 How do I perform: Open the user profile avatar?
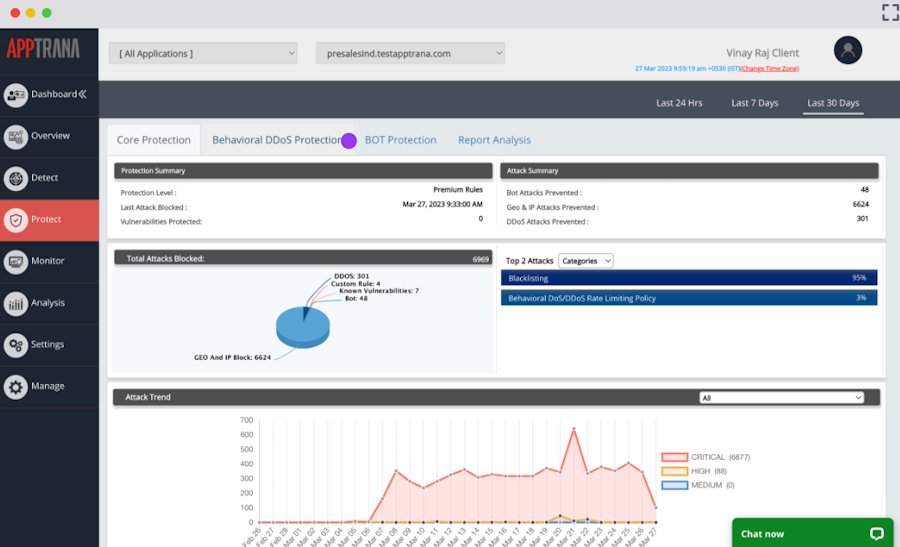848,50
